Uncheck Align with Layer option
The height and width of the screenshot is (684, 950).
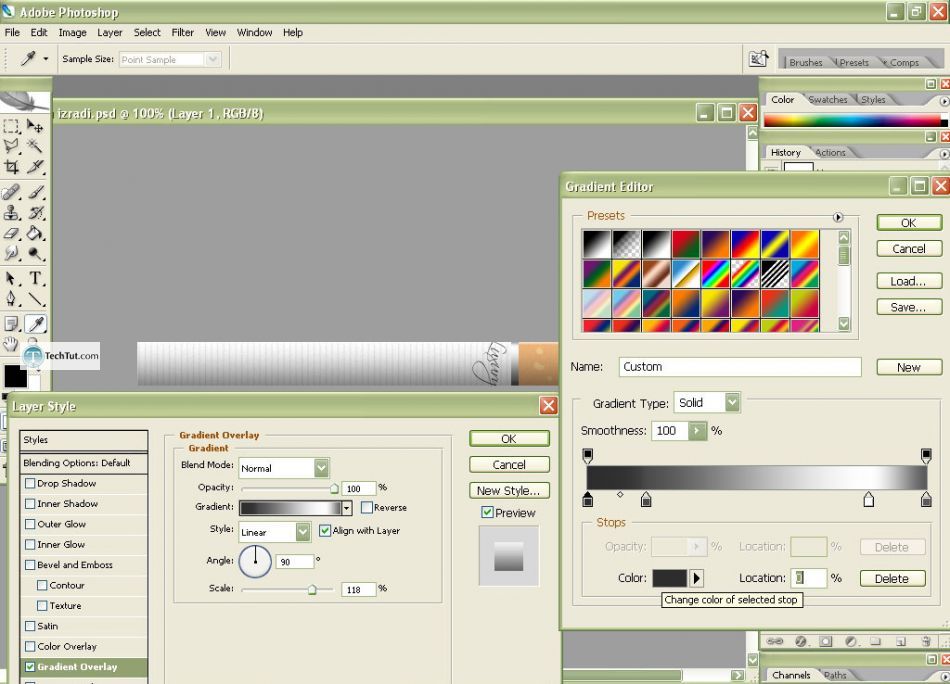325,531
